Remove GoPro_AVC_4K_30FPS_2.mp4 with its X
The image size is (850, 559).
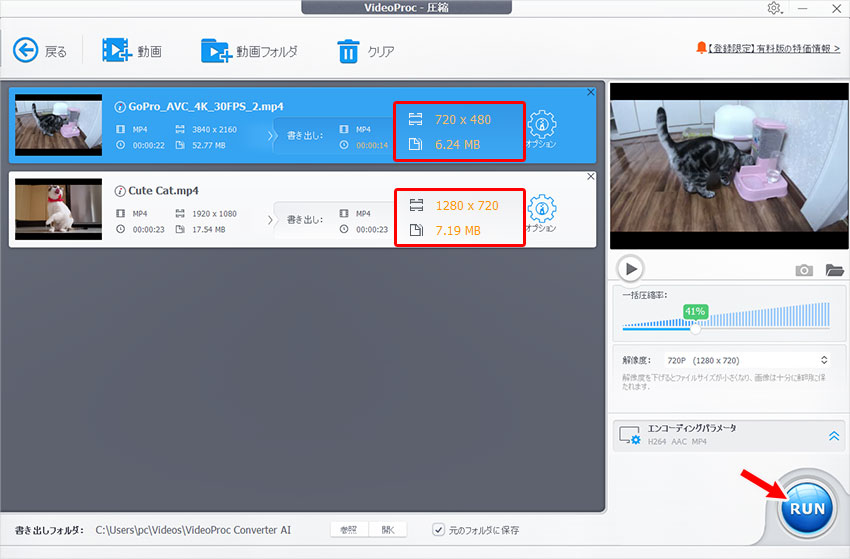pos(591,92)
